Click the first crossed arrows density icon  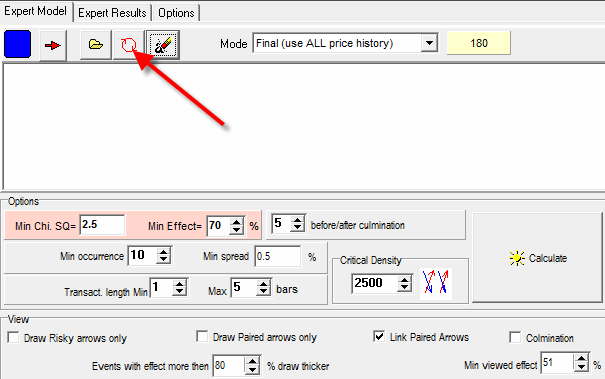pos(428,282)
